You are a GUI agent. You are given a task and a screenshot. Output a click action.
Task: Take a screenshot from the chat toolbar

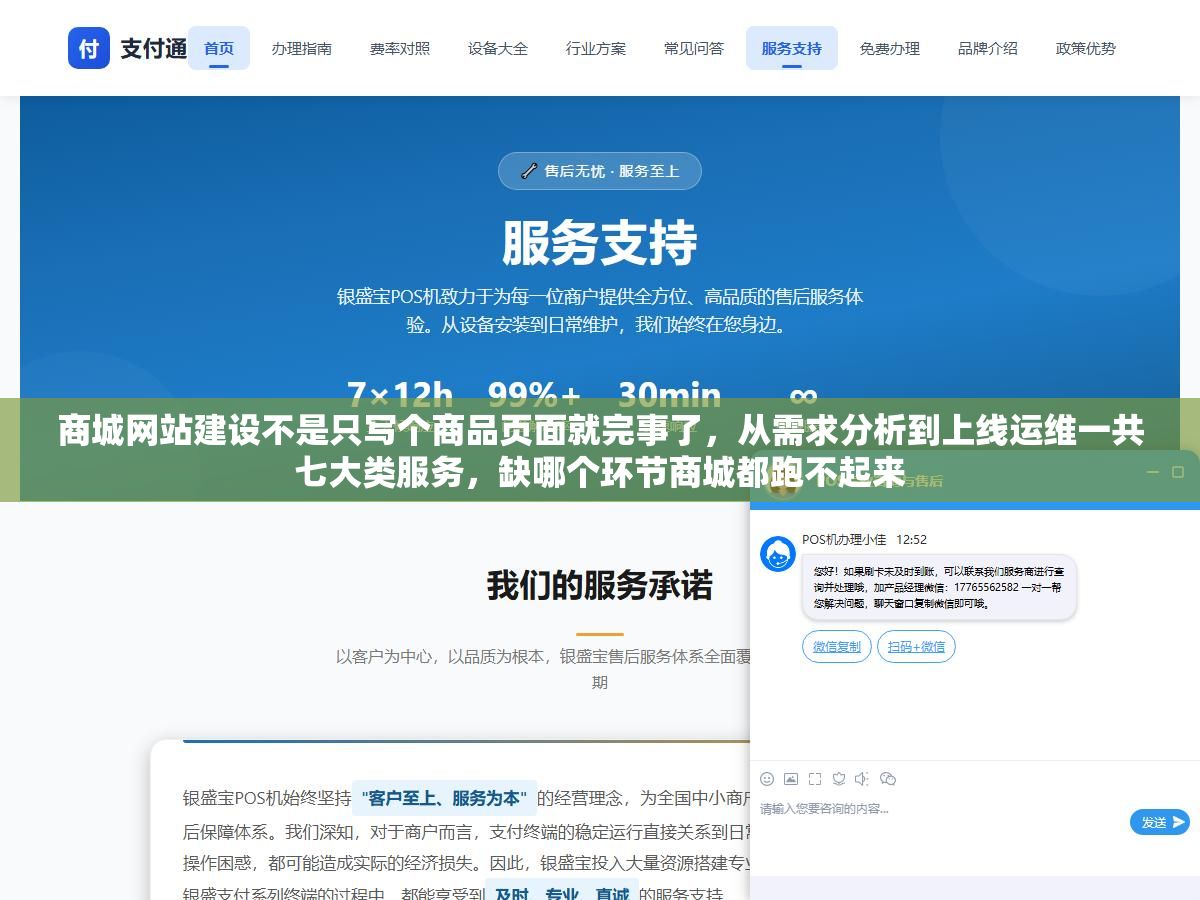coord(815,779)
